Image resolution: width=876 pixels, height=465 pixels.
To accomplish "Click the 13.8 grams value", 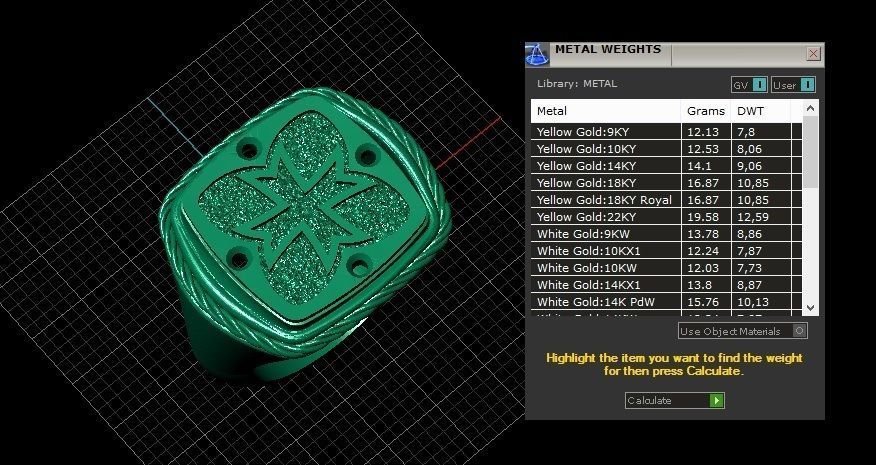I will click(x=699, y=284).
